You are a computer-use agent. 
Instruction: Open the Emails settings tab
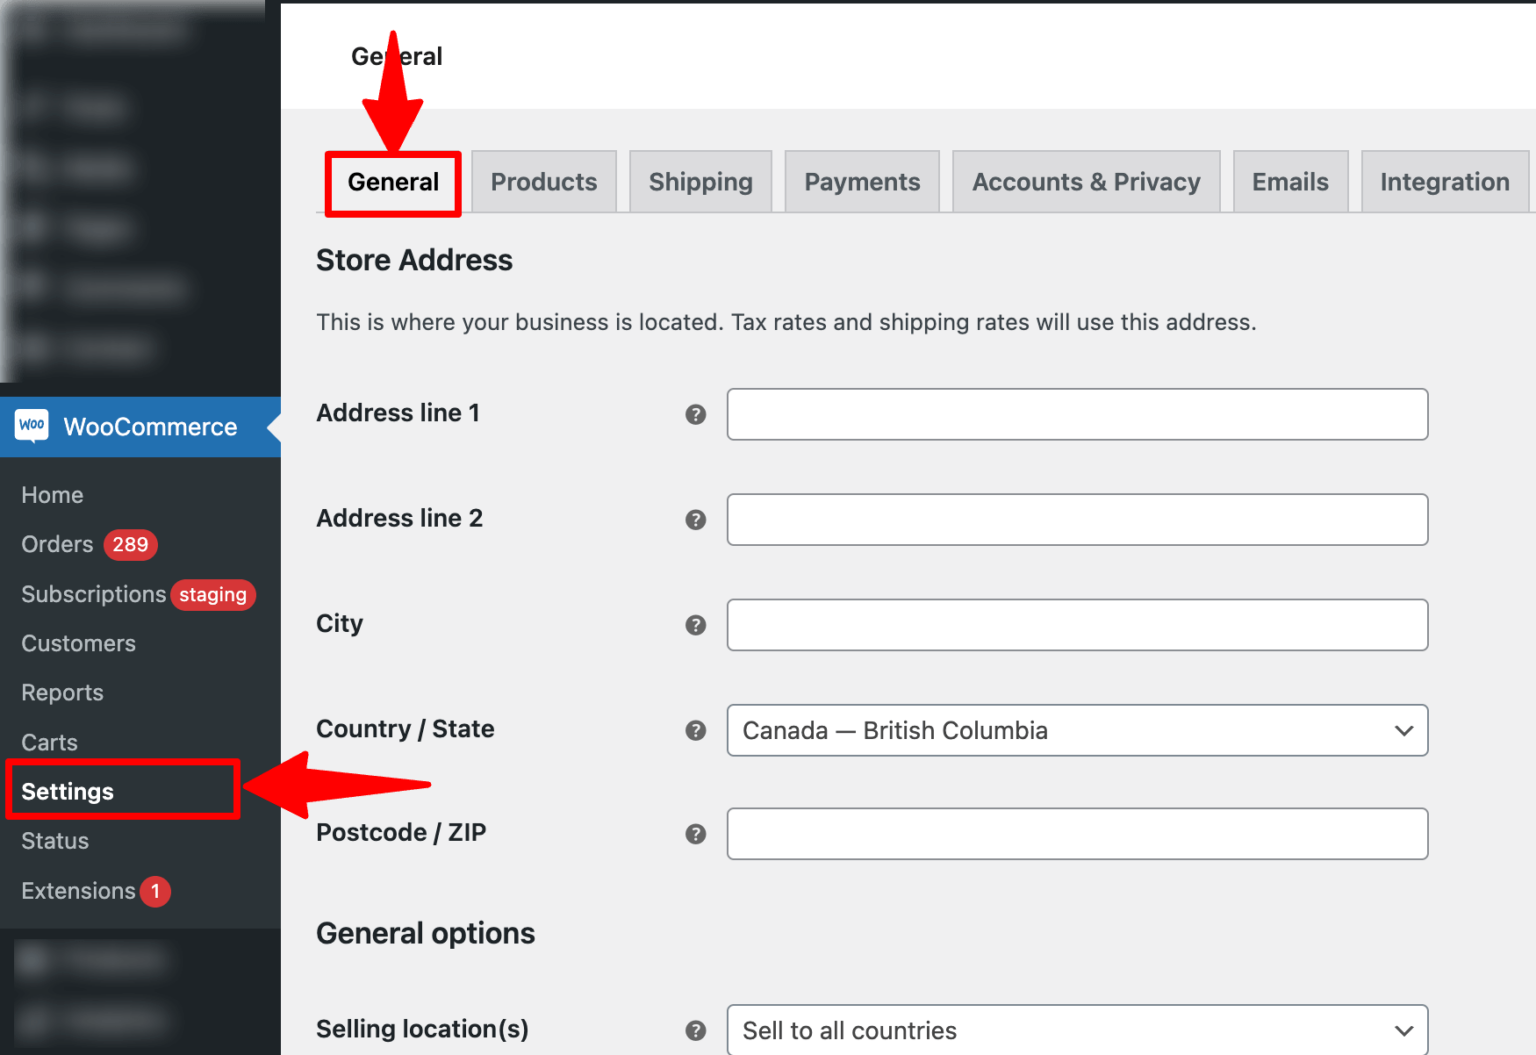[1290, 181]
